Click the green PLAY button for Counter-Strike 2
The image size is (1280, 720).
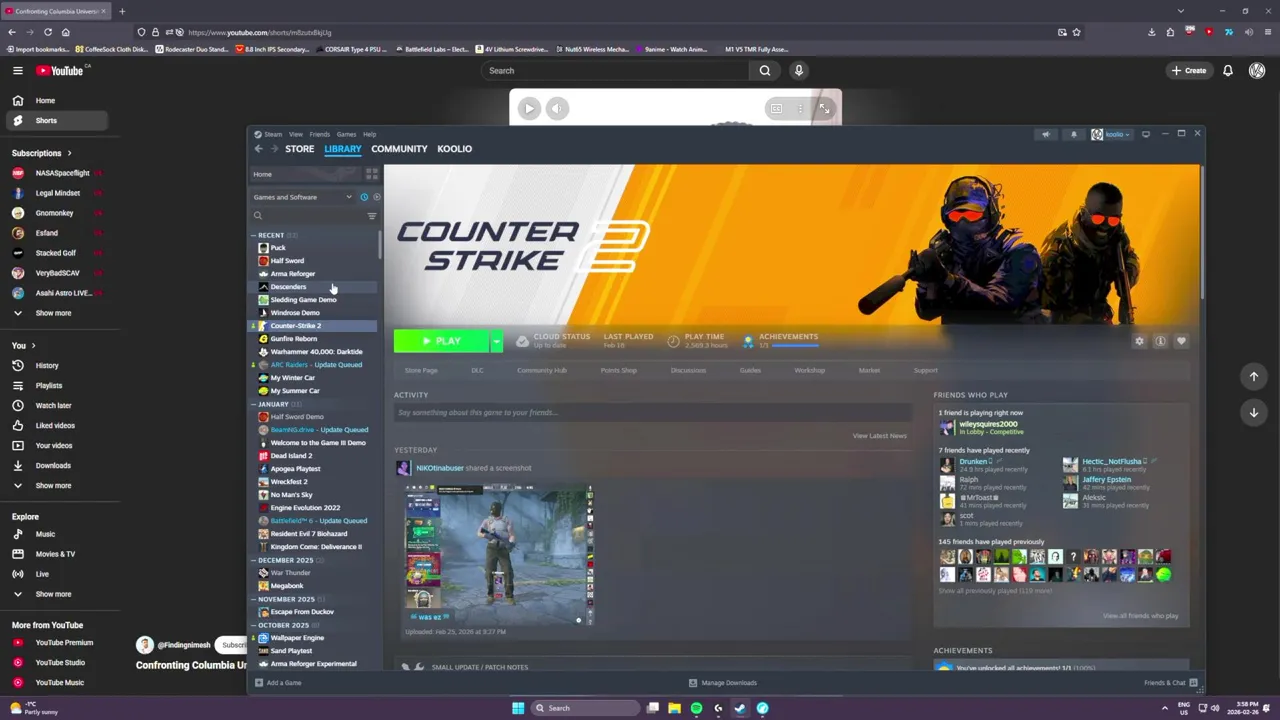pos(441,341)
